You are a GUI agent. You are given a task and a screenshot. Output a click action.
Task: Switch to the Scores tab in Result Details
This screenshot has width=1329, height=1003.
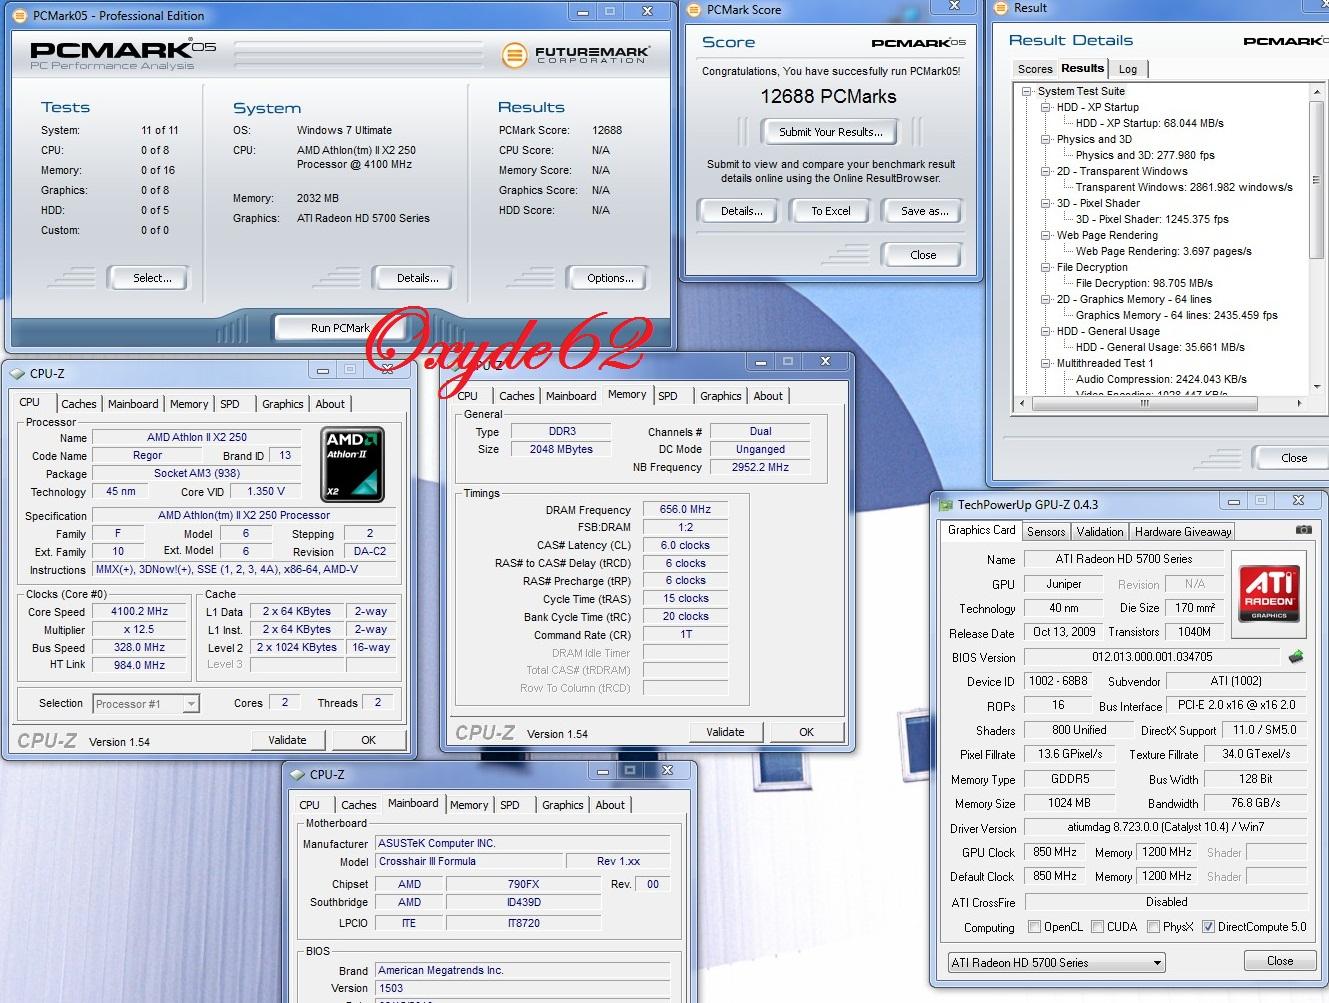[x=1035, y=69]
